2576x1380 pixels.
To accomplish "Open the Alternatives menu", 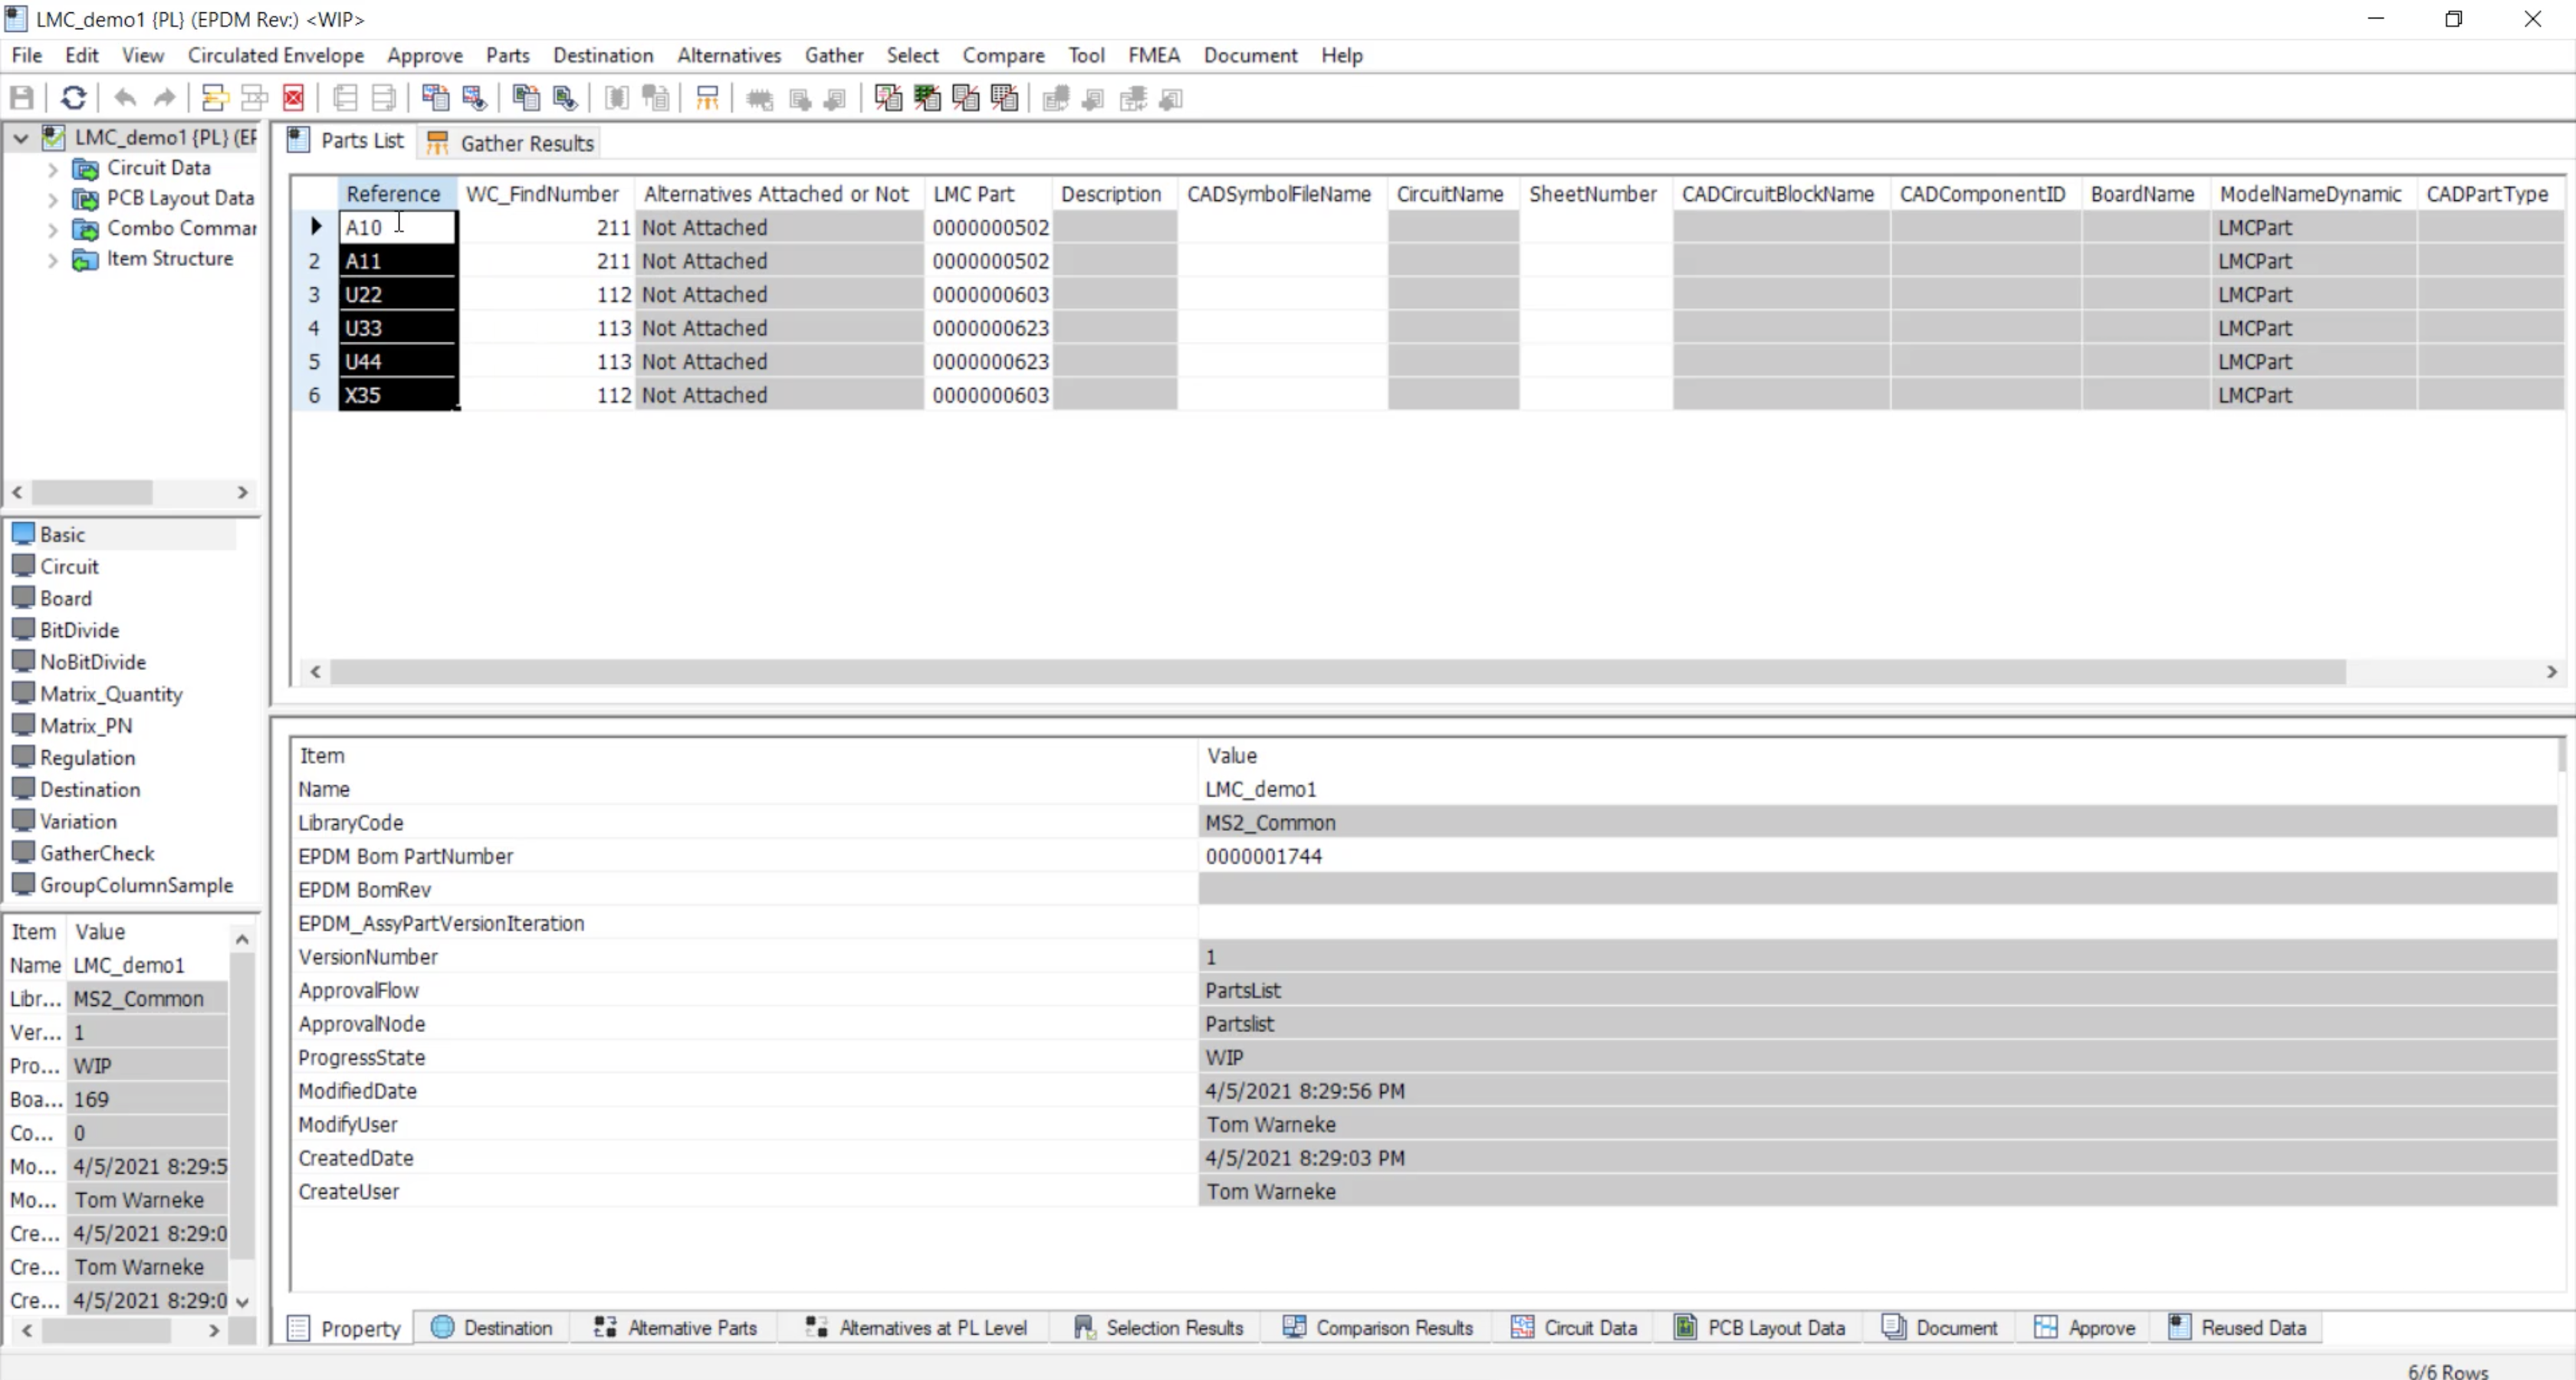I will click(x=728, y=55).
